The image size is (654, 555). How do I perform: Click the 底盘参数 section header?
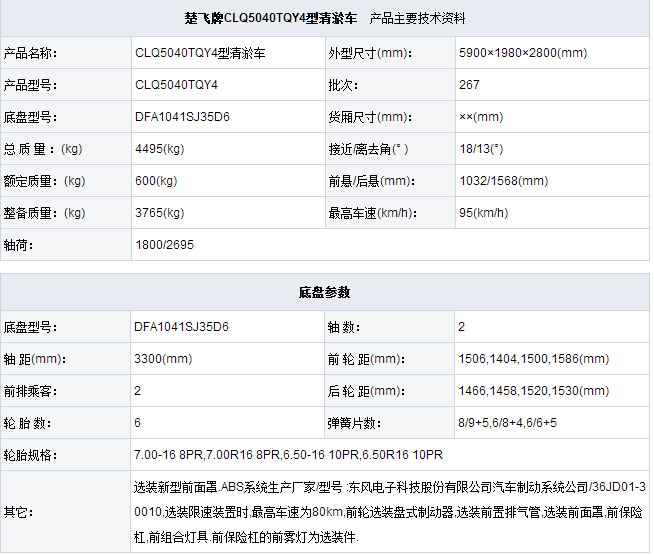(x=324, y=292)
